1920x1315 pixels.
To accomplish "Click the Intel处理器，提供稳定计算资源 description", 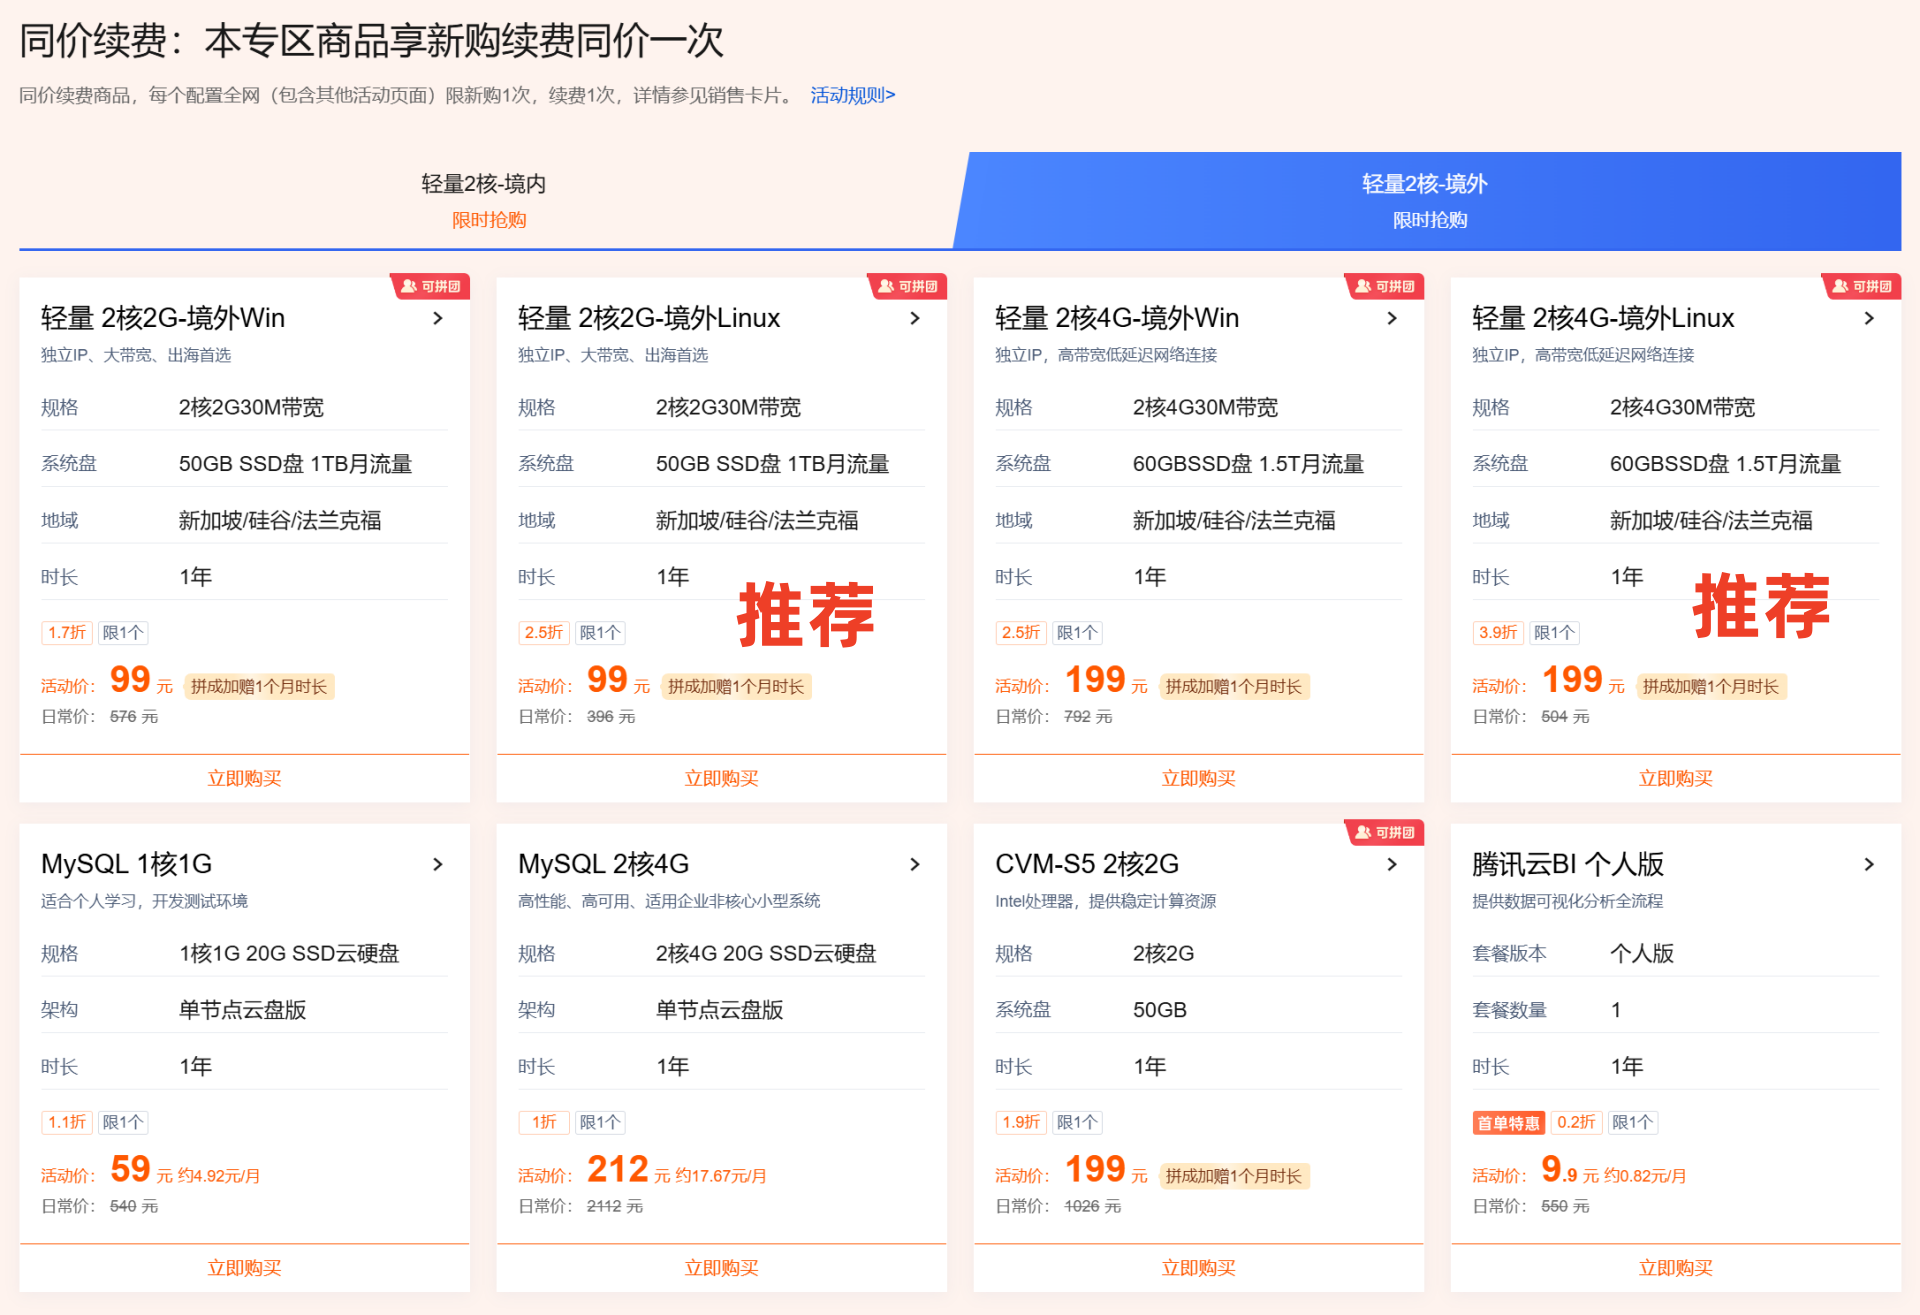I will point(1106,901).
